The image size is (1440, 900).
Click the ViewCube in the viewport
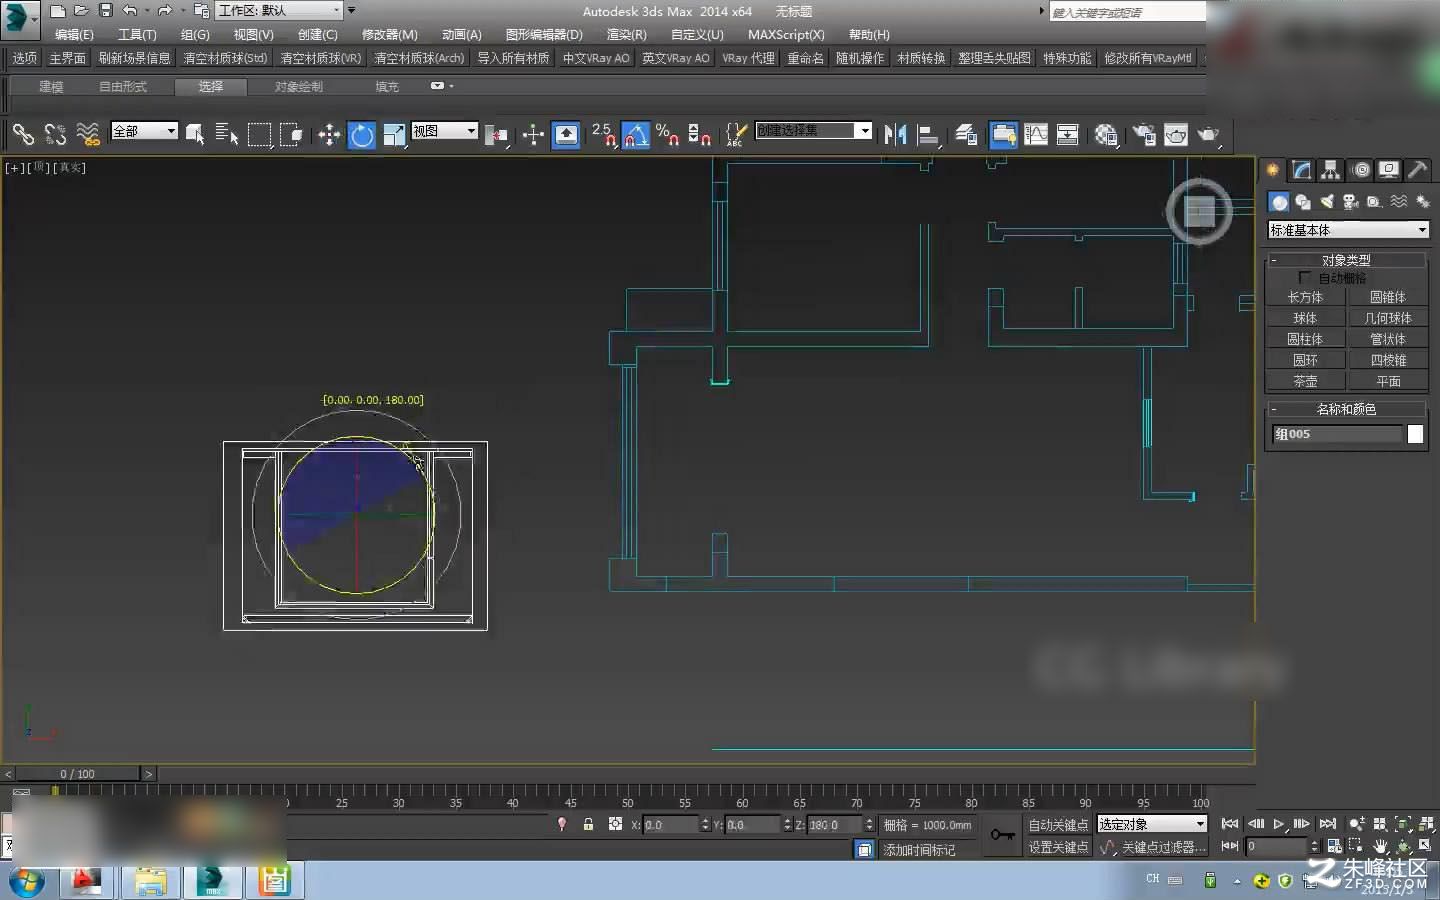[1199, 211]
